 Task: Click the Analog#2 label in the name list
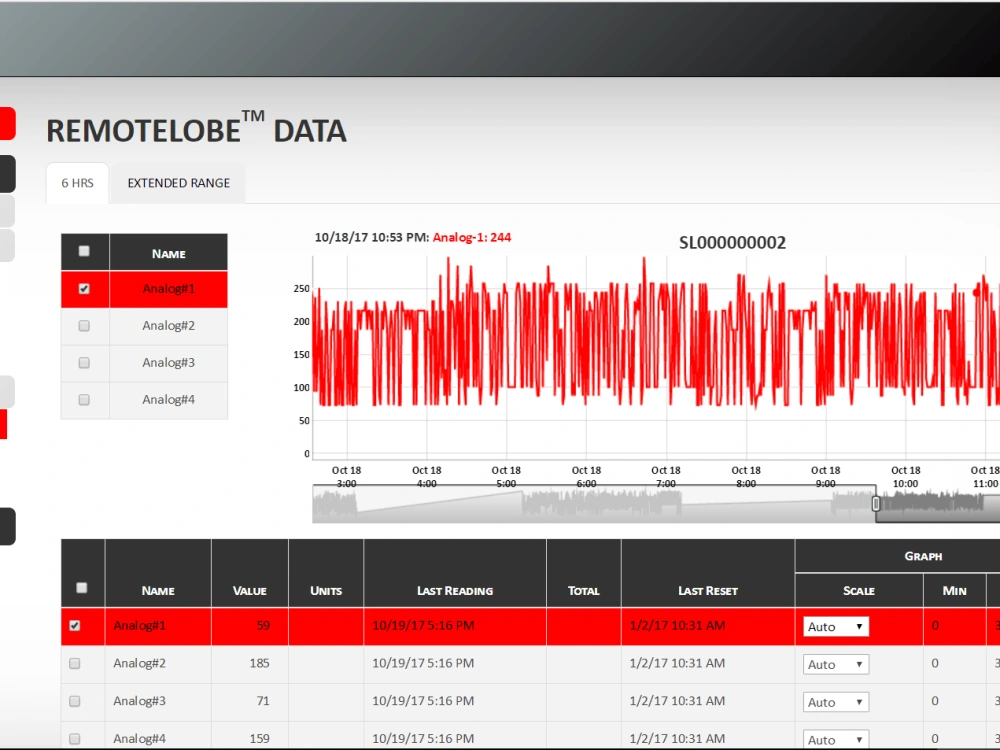(x=168, y=326)
